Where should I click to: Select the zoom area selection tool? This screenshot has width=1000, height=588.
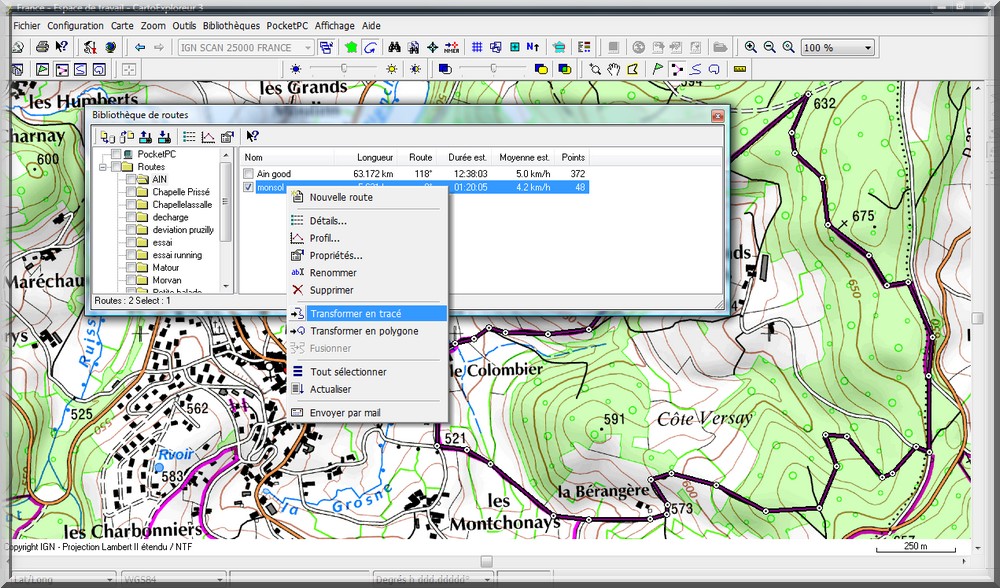point(595,70)
